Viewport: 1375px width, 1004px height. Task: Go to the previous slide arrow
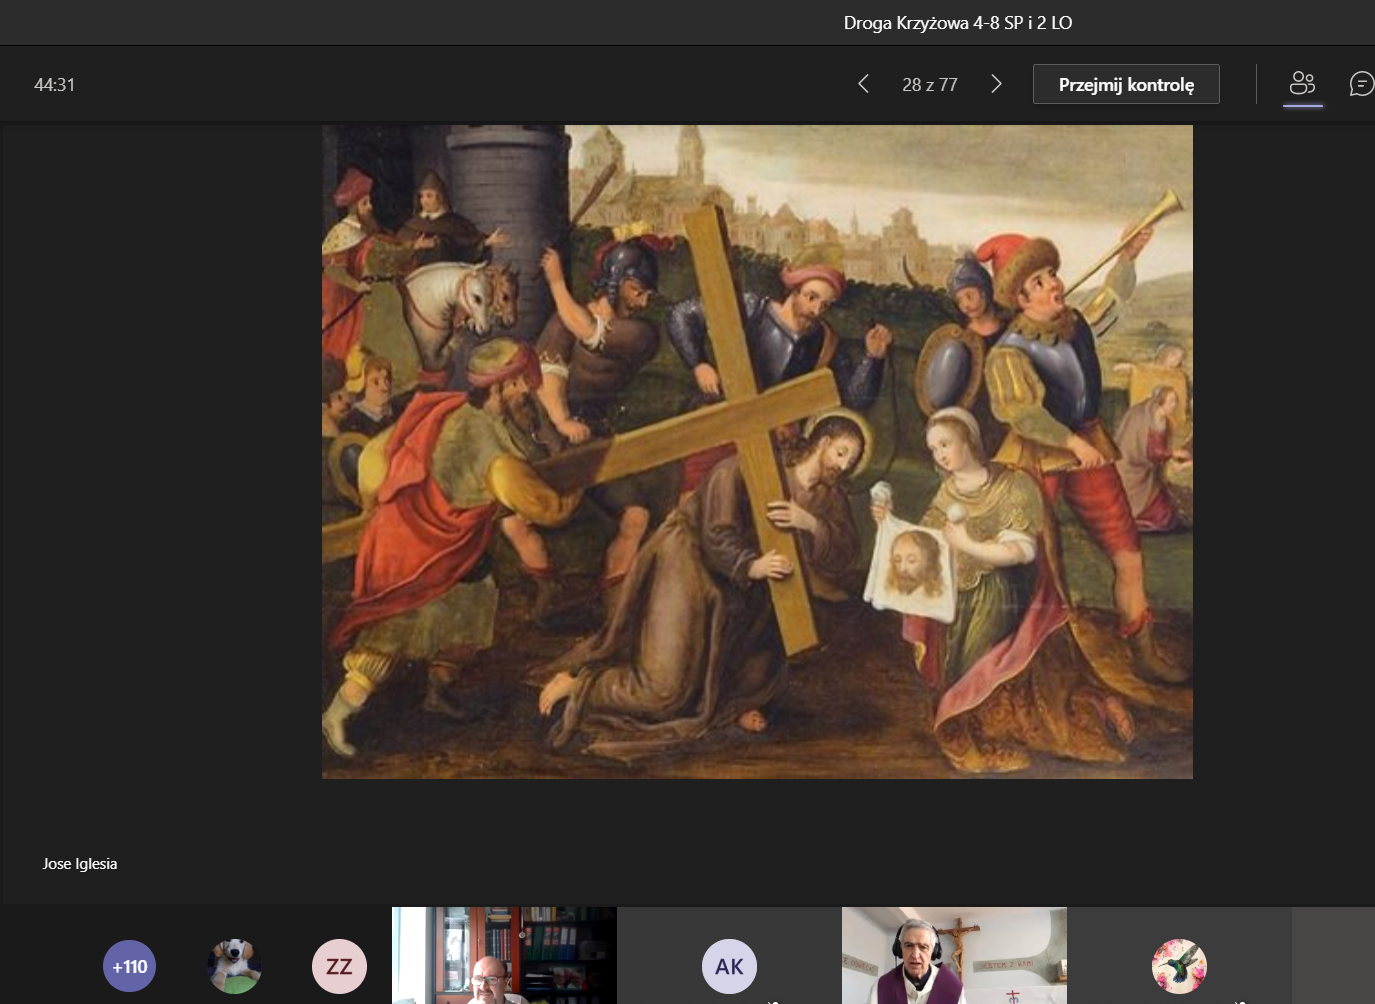pos(863,84)
